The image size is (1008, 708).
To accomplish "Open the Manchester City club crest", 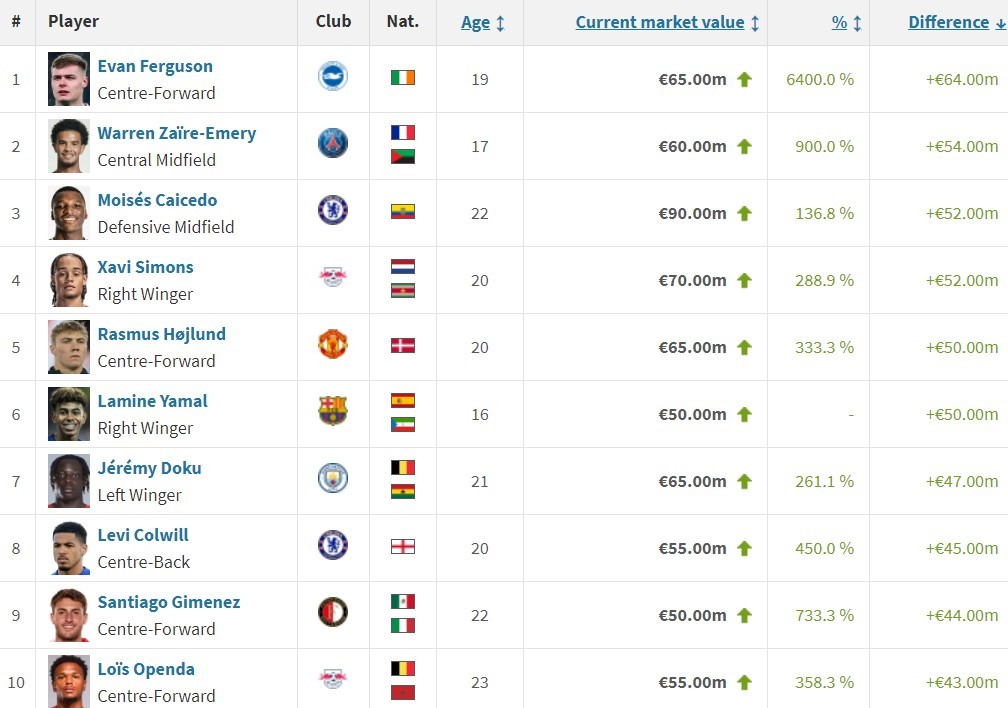I will point(333,478).
